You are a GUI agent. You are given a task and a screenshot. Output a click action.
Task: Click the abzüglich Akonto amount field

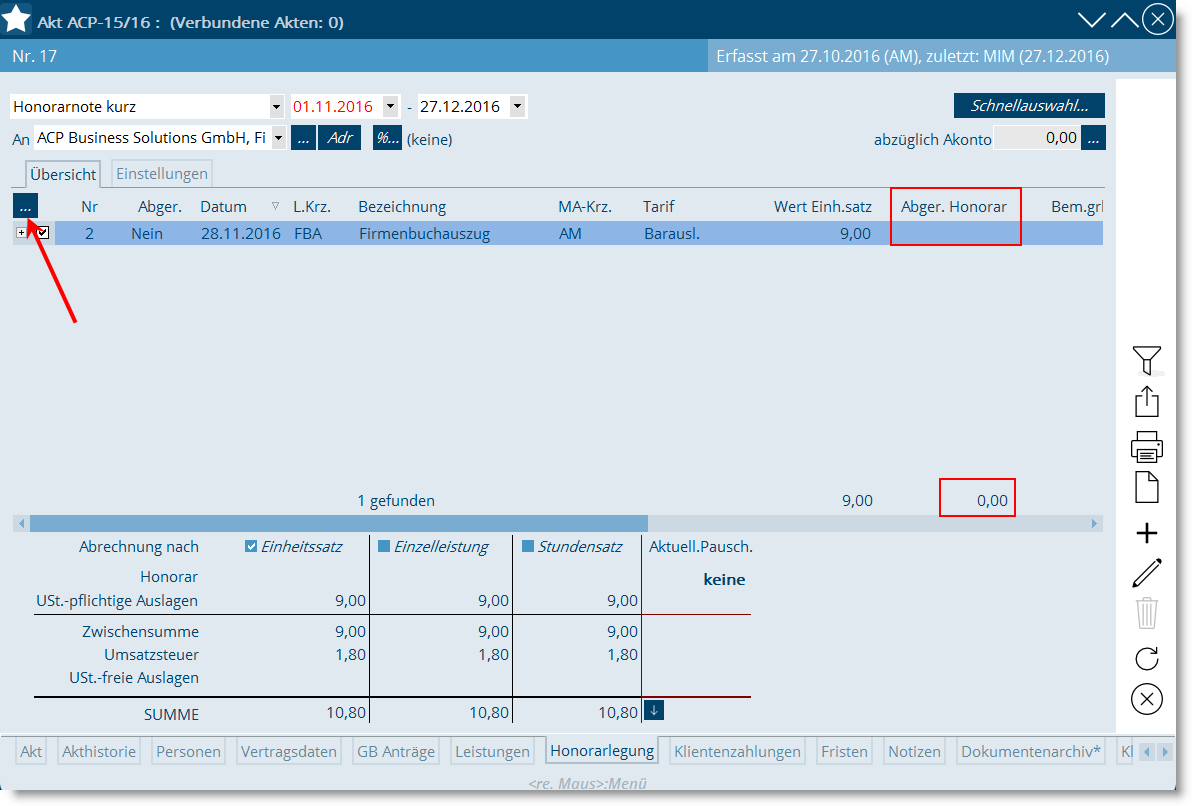click(1037, 138)
